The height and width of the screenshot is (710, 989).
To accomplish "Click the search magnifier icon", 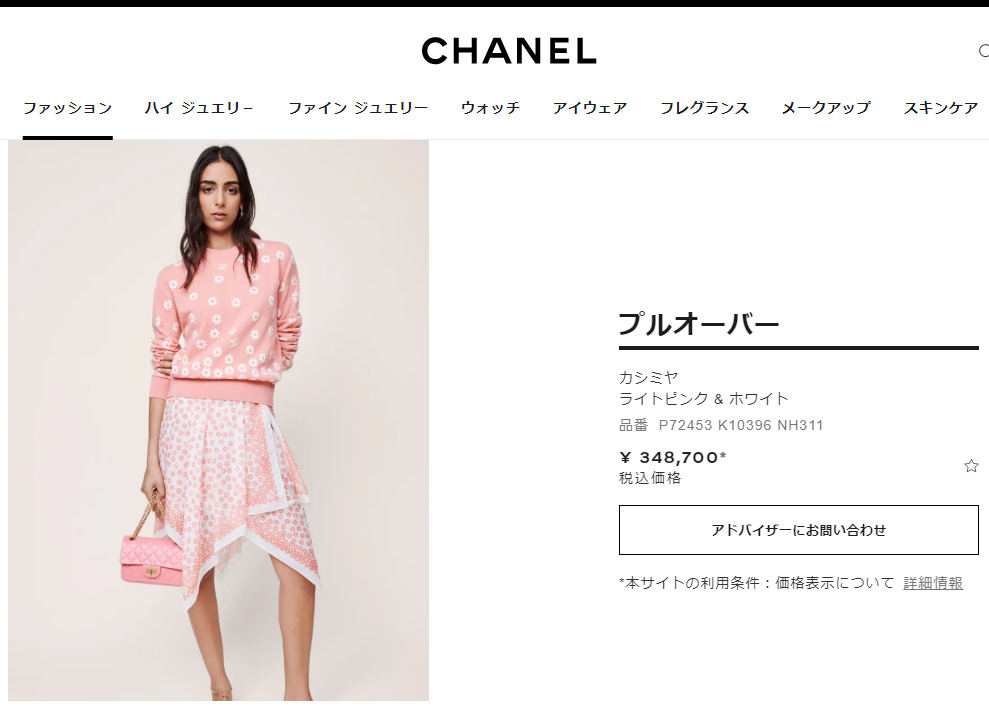I will point(984,51).
